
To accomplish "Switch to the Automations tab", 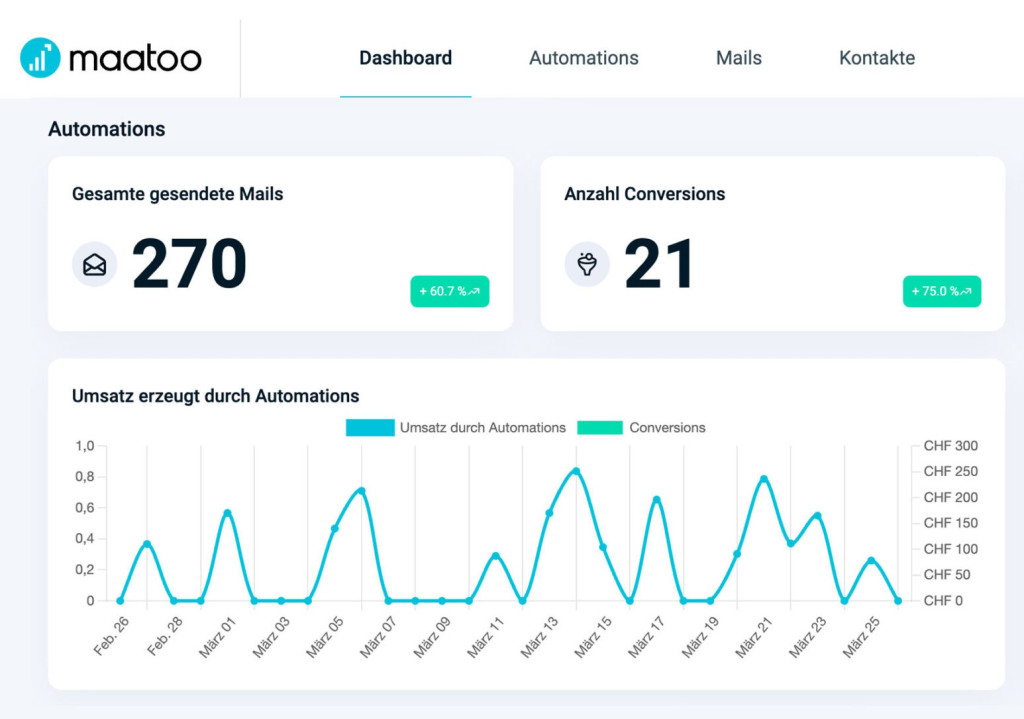I will 584,58.
